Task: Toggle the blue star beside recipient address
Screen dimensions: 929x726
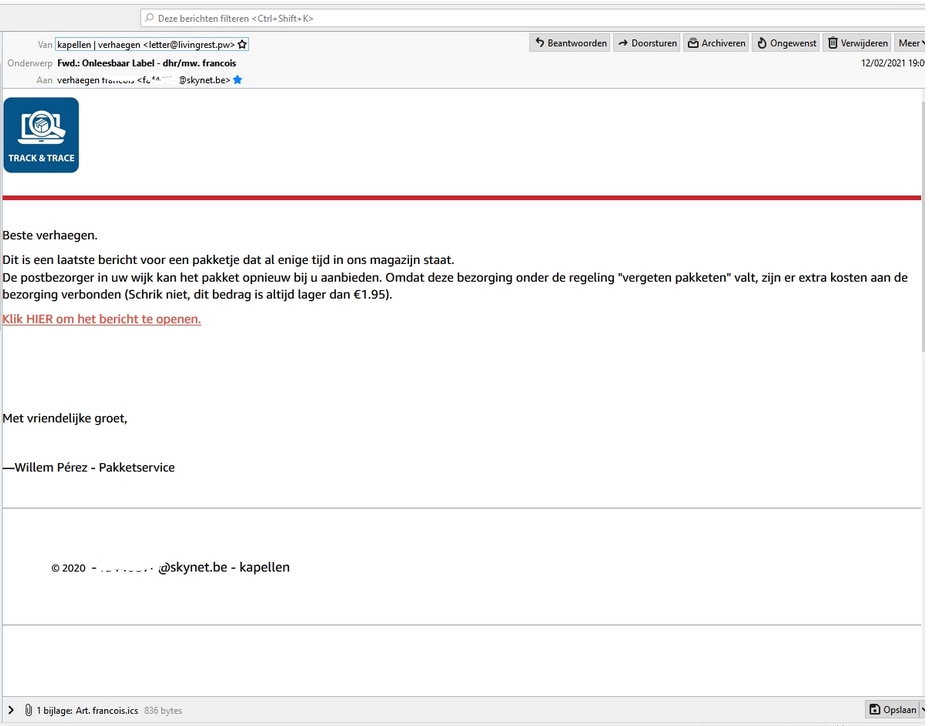Action: [237, 80]
